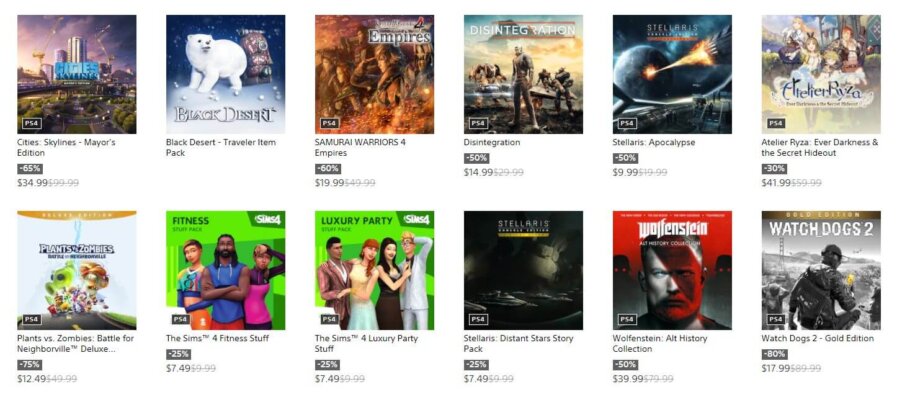Click the Sims 4 Fitness Stuff cover

coord(225,270)
